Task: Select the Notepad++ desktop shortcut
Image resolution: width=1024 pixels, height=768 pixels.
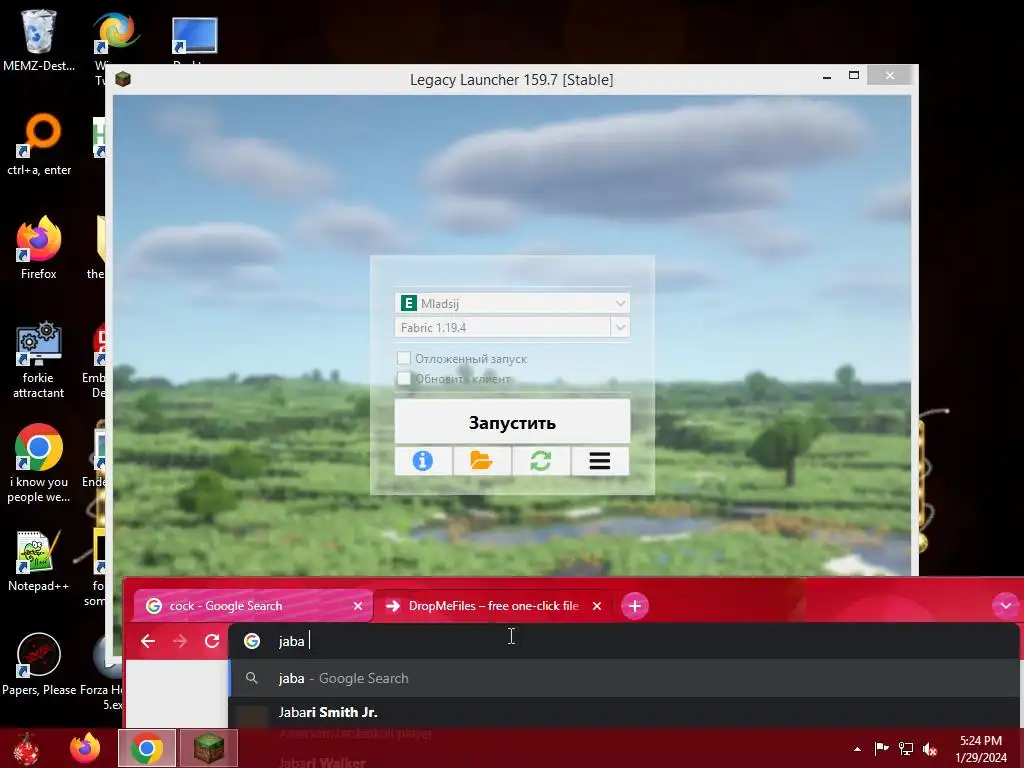Action: pyautogui.click(x=39, y=560)
